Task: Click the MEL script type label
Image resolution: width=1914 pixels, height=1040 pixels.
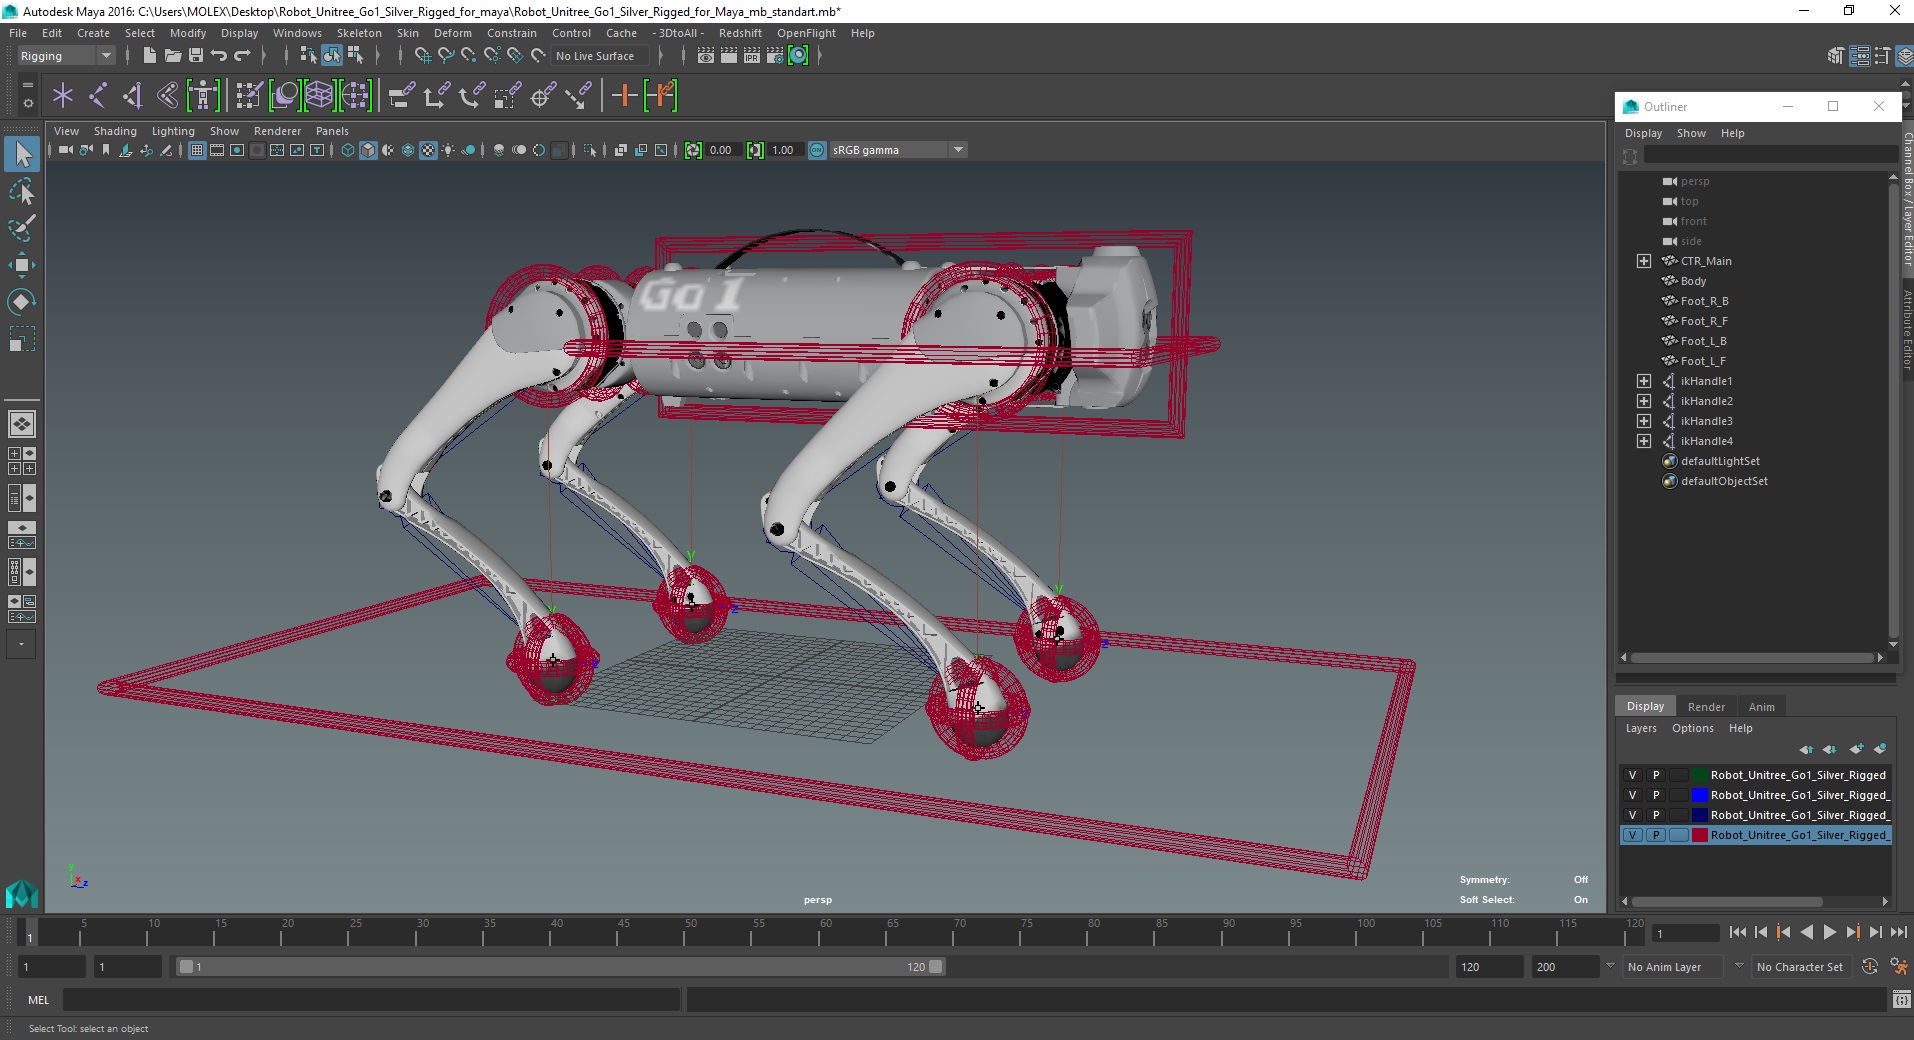Action: (38, 1000)
